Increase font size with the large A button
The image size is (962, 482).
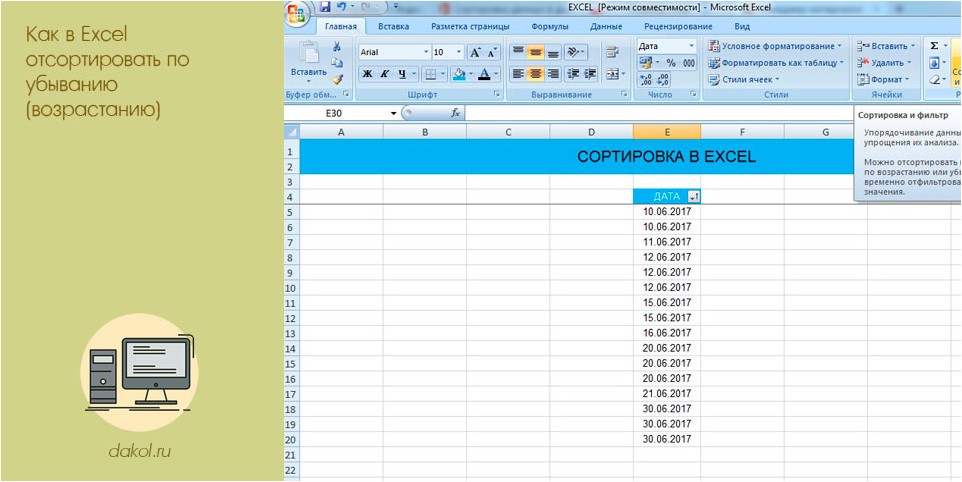coord(475,53)
